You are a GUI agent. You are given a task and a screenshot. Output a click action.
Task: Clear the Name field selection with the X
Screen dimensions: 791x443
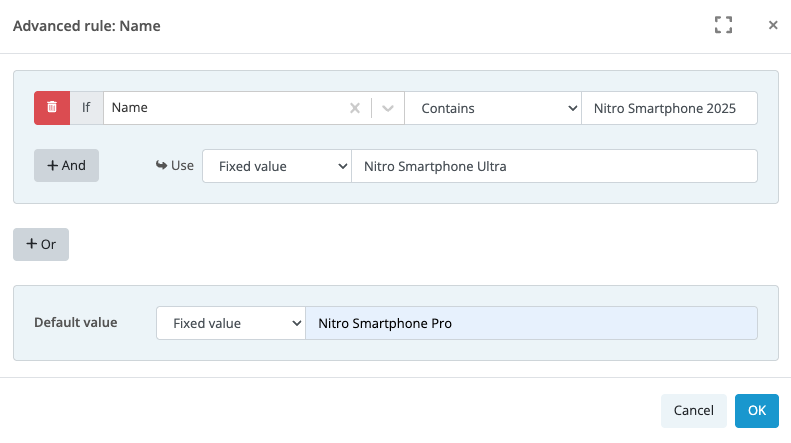tap(355, 108)
